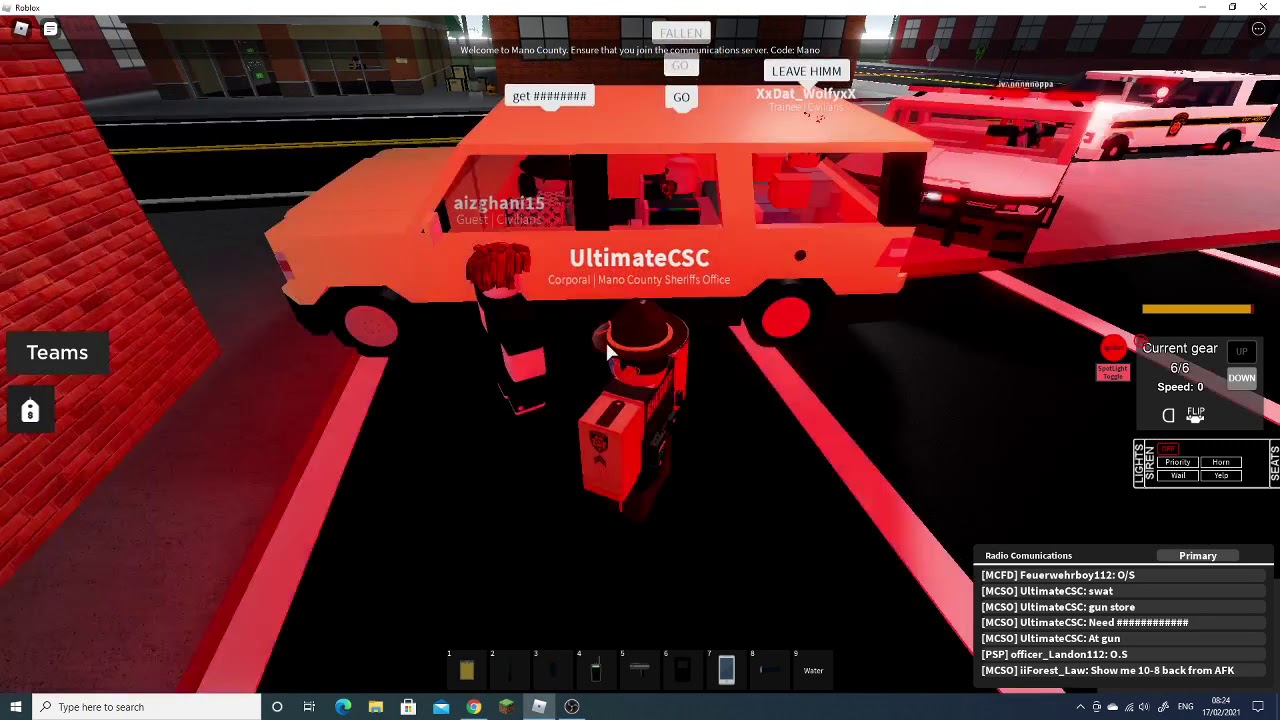Shift gear UP
The image size is (1280, 720).
pyautogui.click(x=1241, y=352)
